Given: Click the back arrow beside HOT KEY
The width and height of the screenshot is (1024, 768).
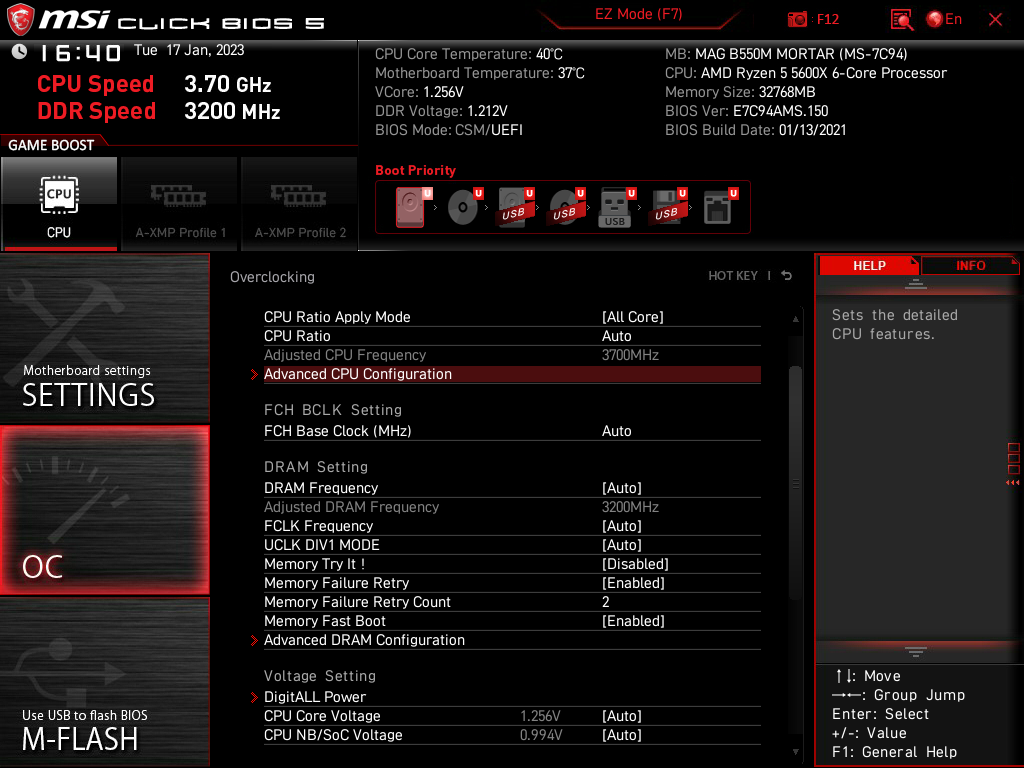Looking at the screenshot, I should coord(787,276).
